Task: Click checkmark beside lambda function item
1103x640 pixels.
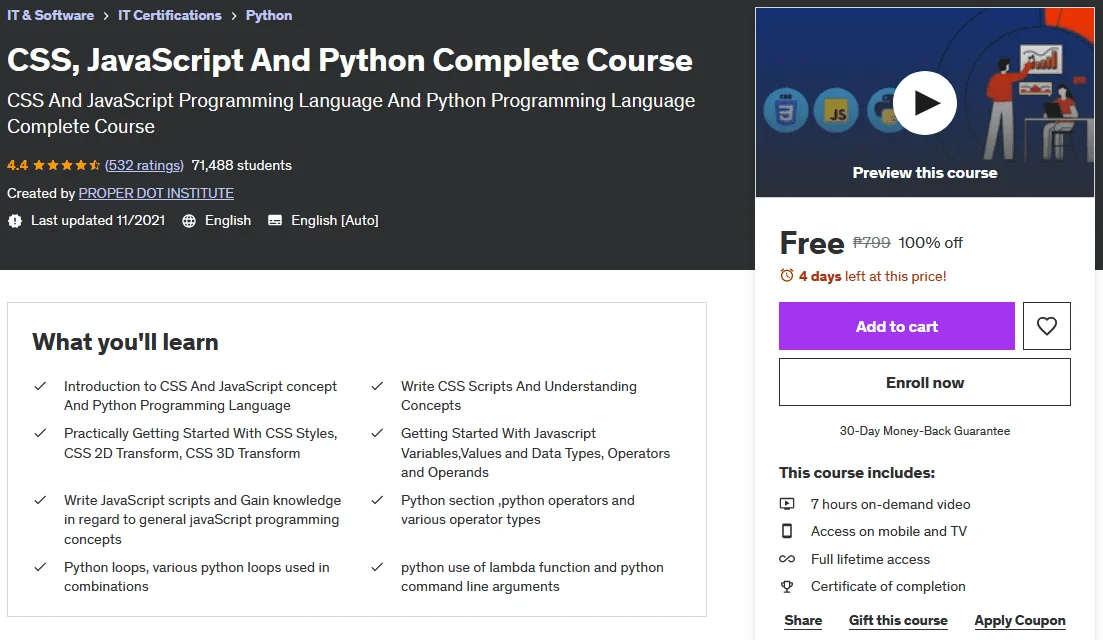Action: click(377, 567)
